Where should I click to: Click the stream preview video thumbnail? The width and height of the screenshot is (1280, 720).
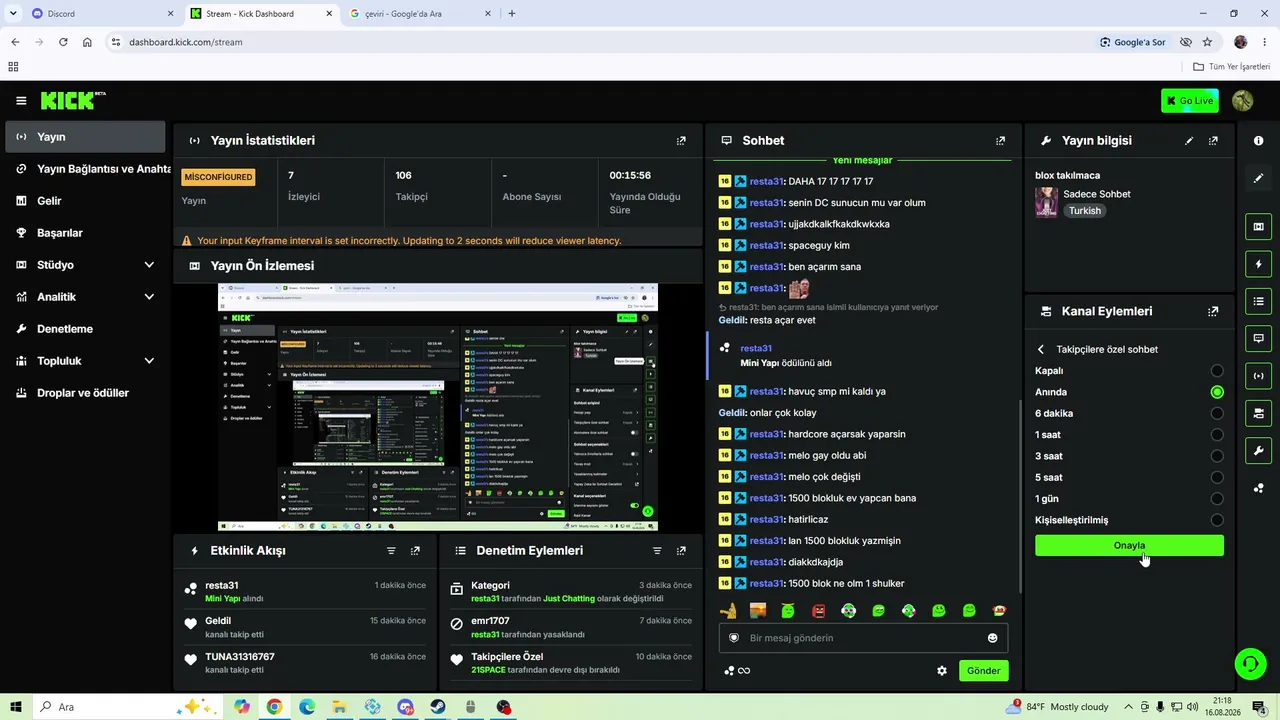point(438,407)
